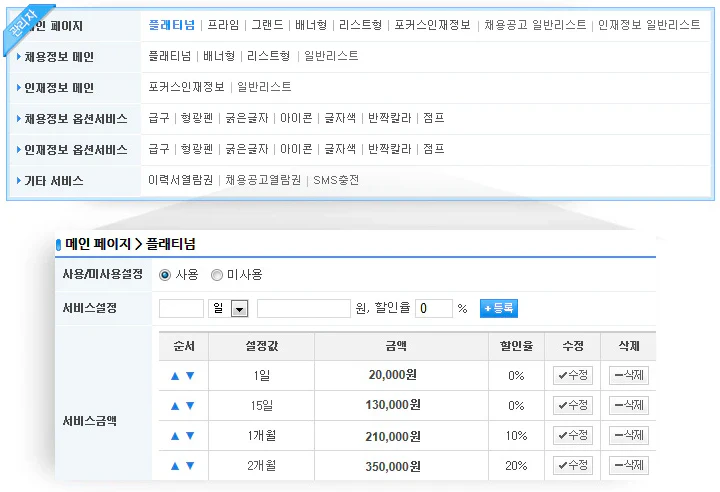Image resolution: width=720 pixels, height=492 pixels.
Task: Open 형광펜 in 인재정보 옵션서비스 row
Action: click(x=197, y=149)
